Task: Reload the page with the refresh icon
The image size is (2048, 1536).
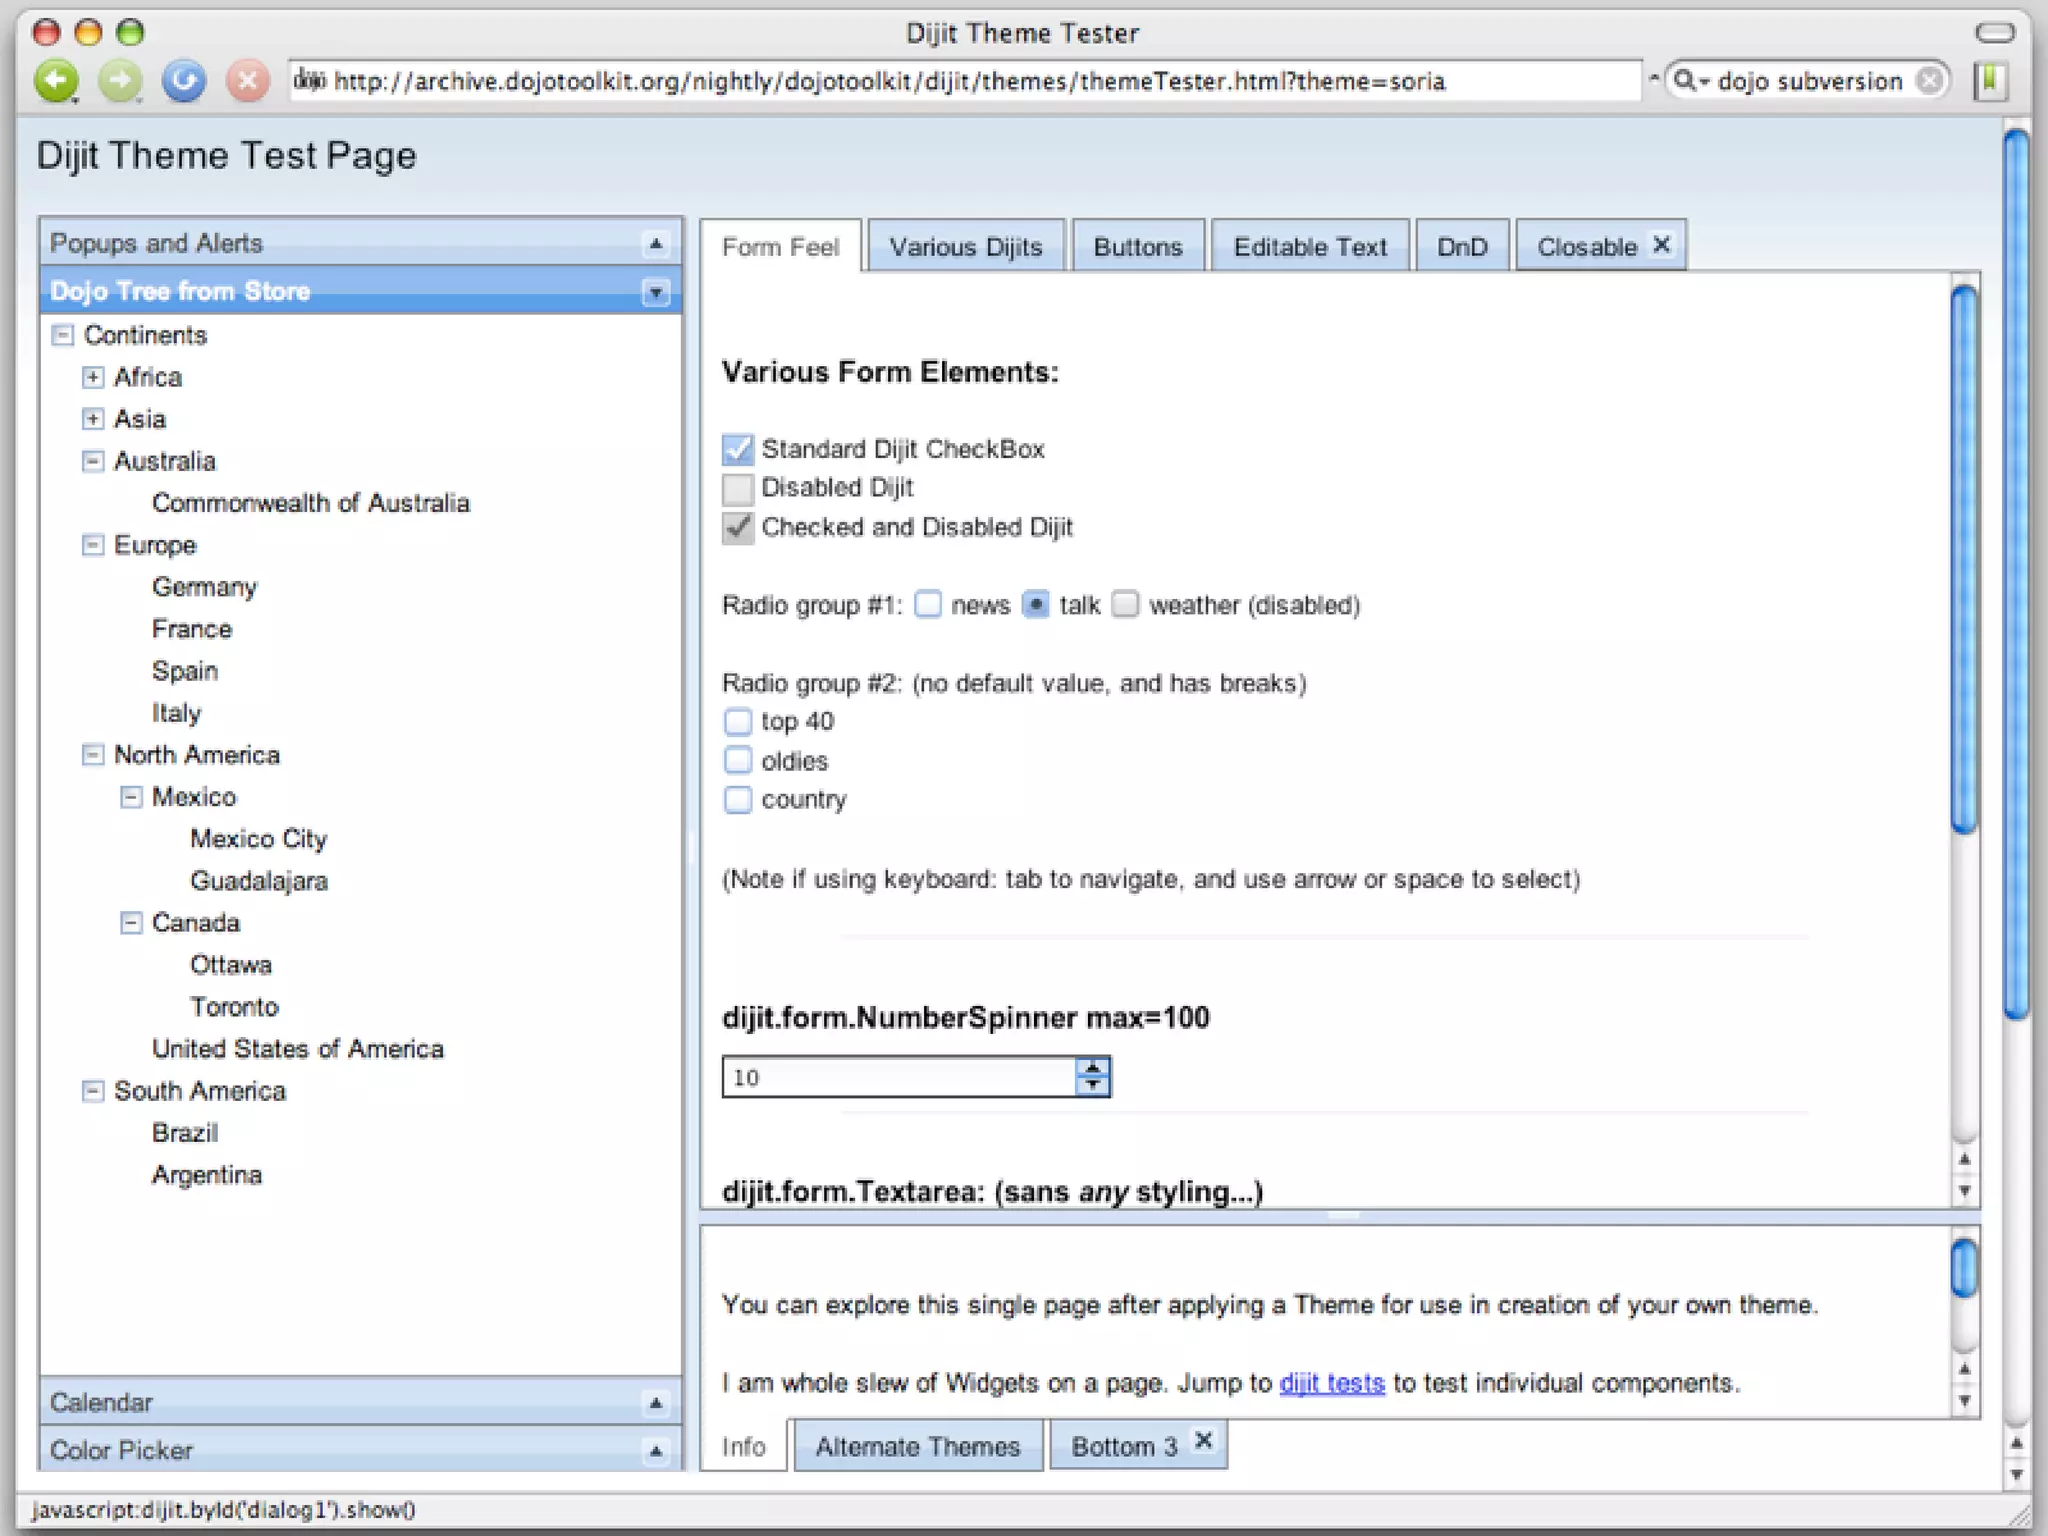Action: coord(184,82)
